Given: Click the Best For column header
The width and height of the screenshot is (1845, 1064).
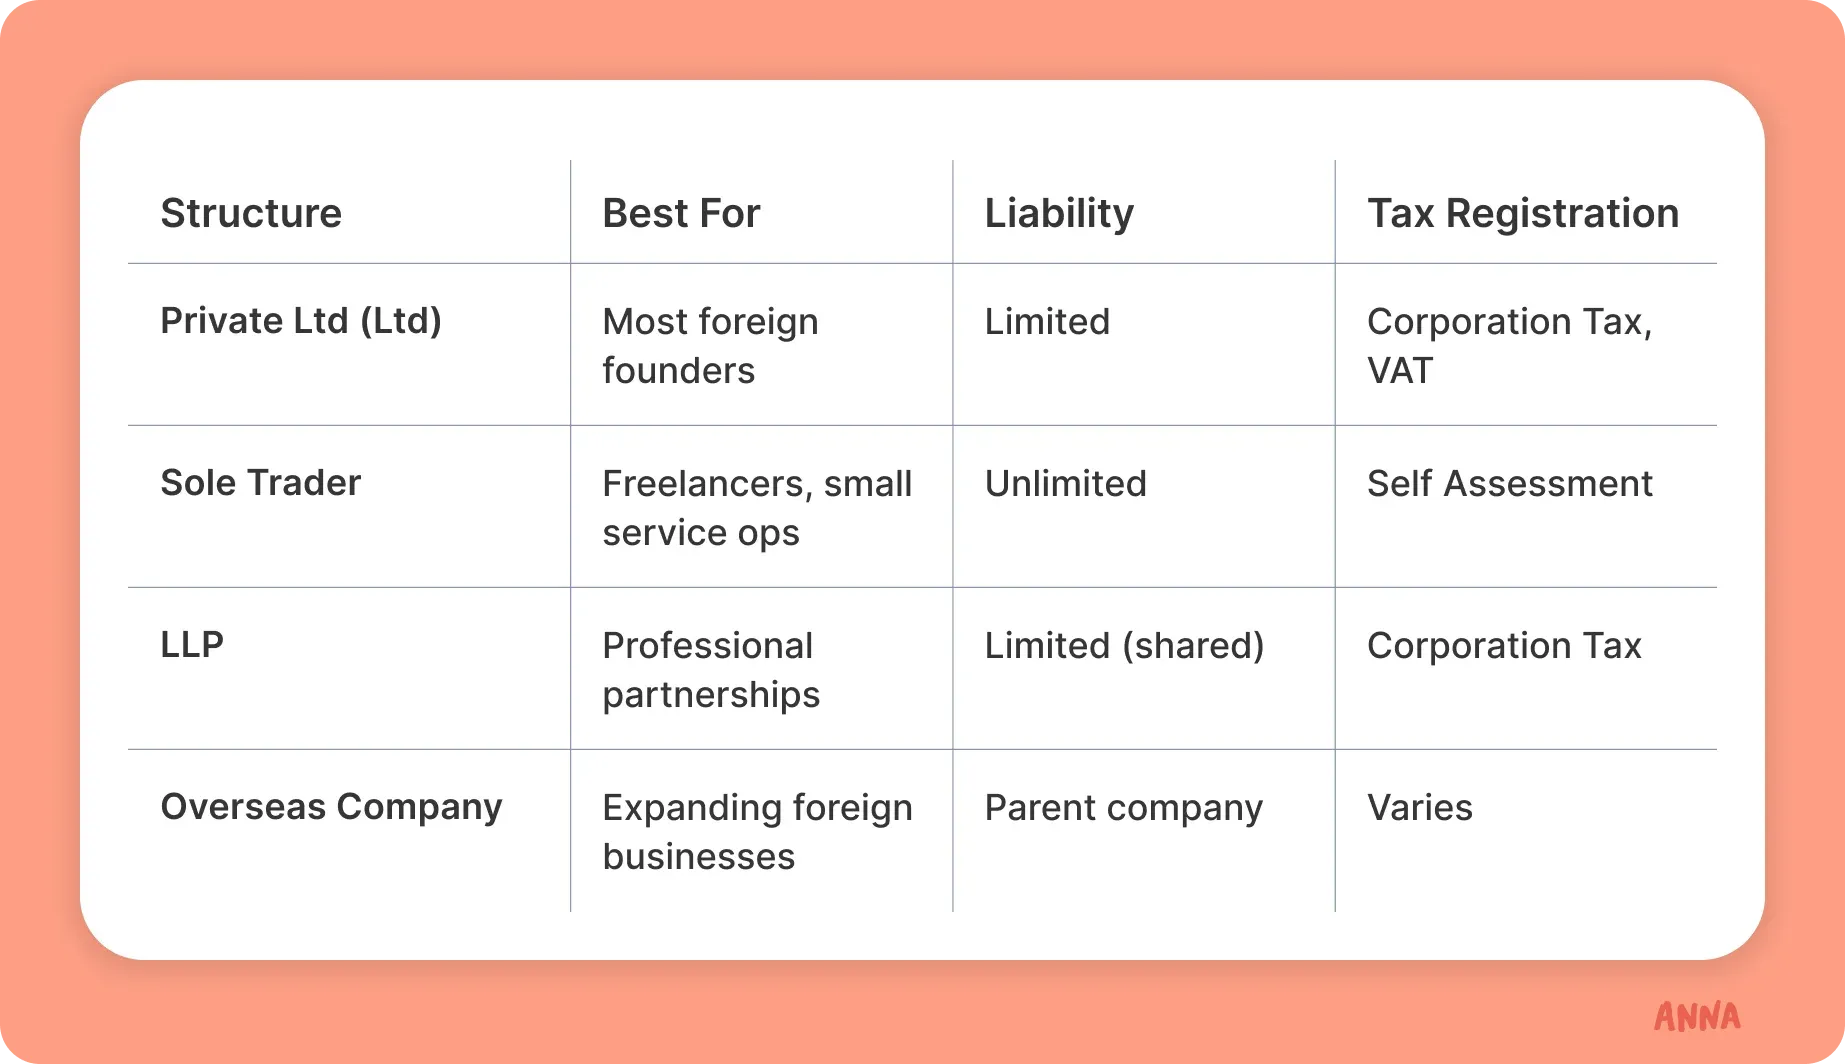Looking at the screenshot, I should (681, 213).
